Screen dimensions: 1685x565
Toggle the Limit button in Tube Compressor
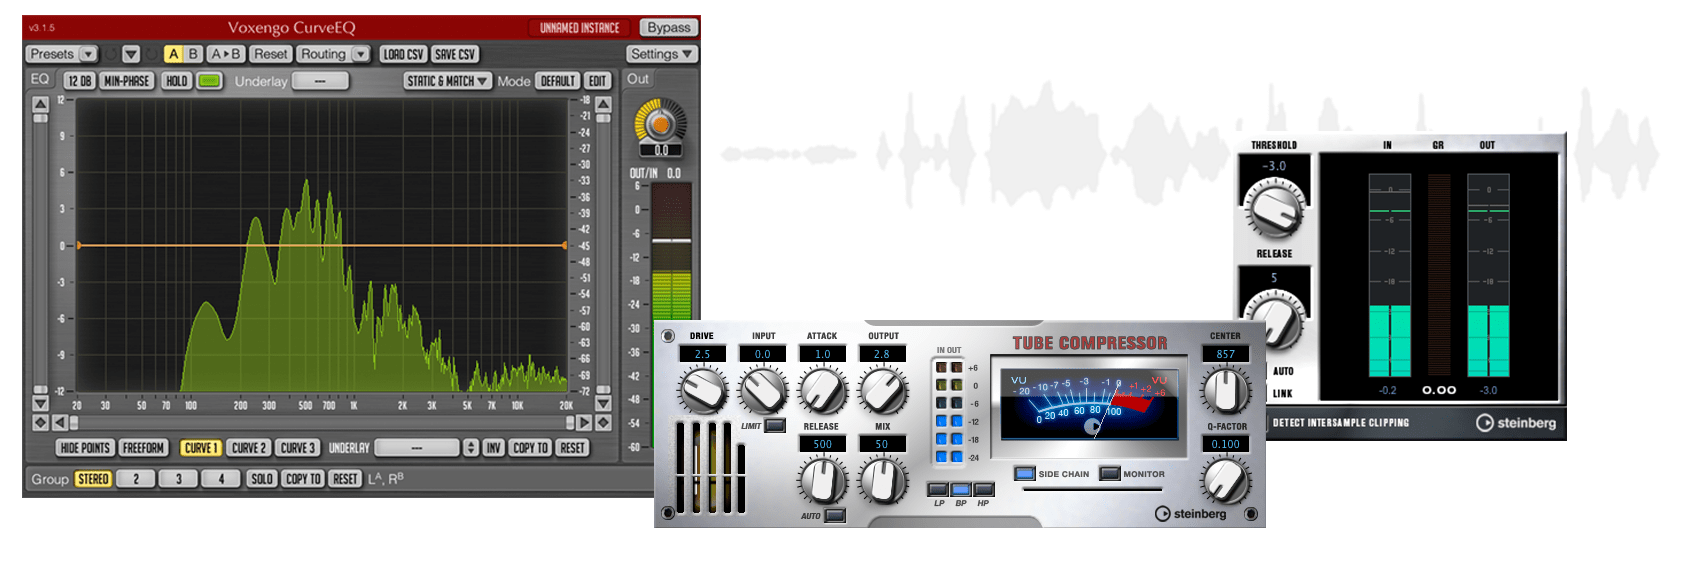tap(775, 426)
